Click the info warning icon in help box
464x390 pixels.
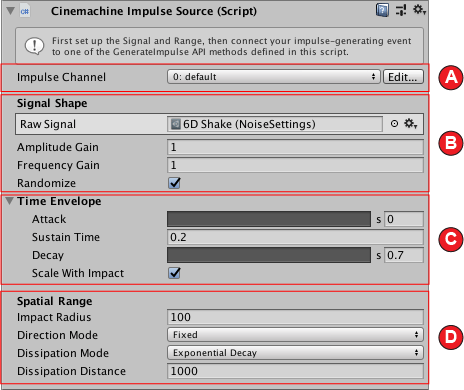point(34,46)
